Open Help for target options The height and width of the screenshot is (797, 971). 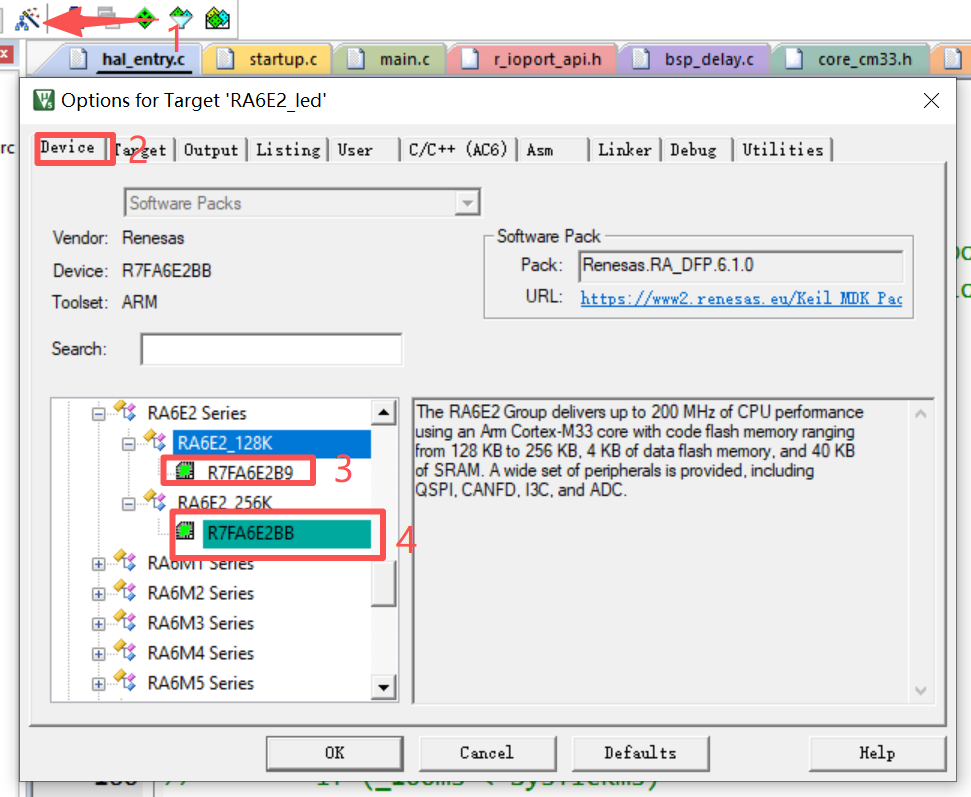[877, 753]
